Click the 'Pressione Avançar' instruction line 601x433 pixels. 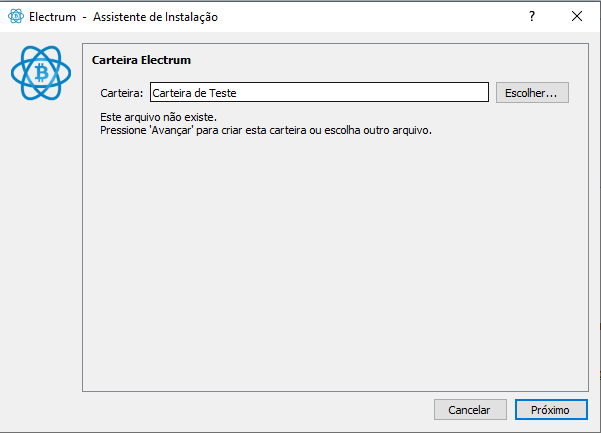pyautogui.click(x=266, y=130)
